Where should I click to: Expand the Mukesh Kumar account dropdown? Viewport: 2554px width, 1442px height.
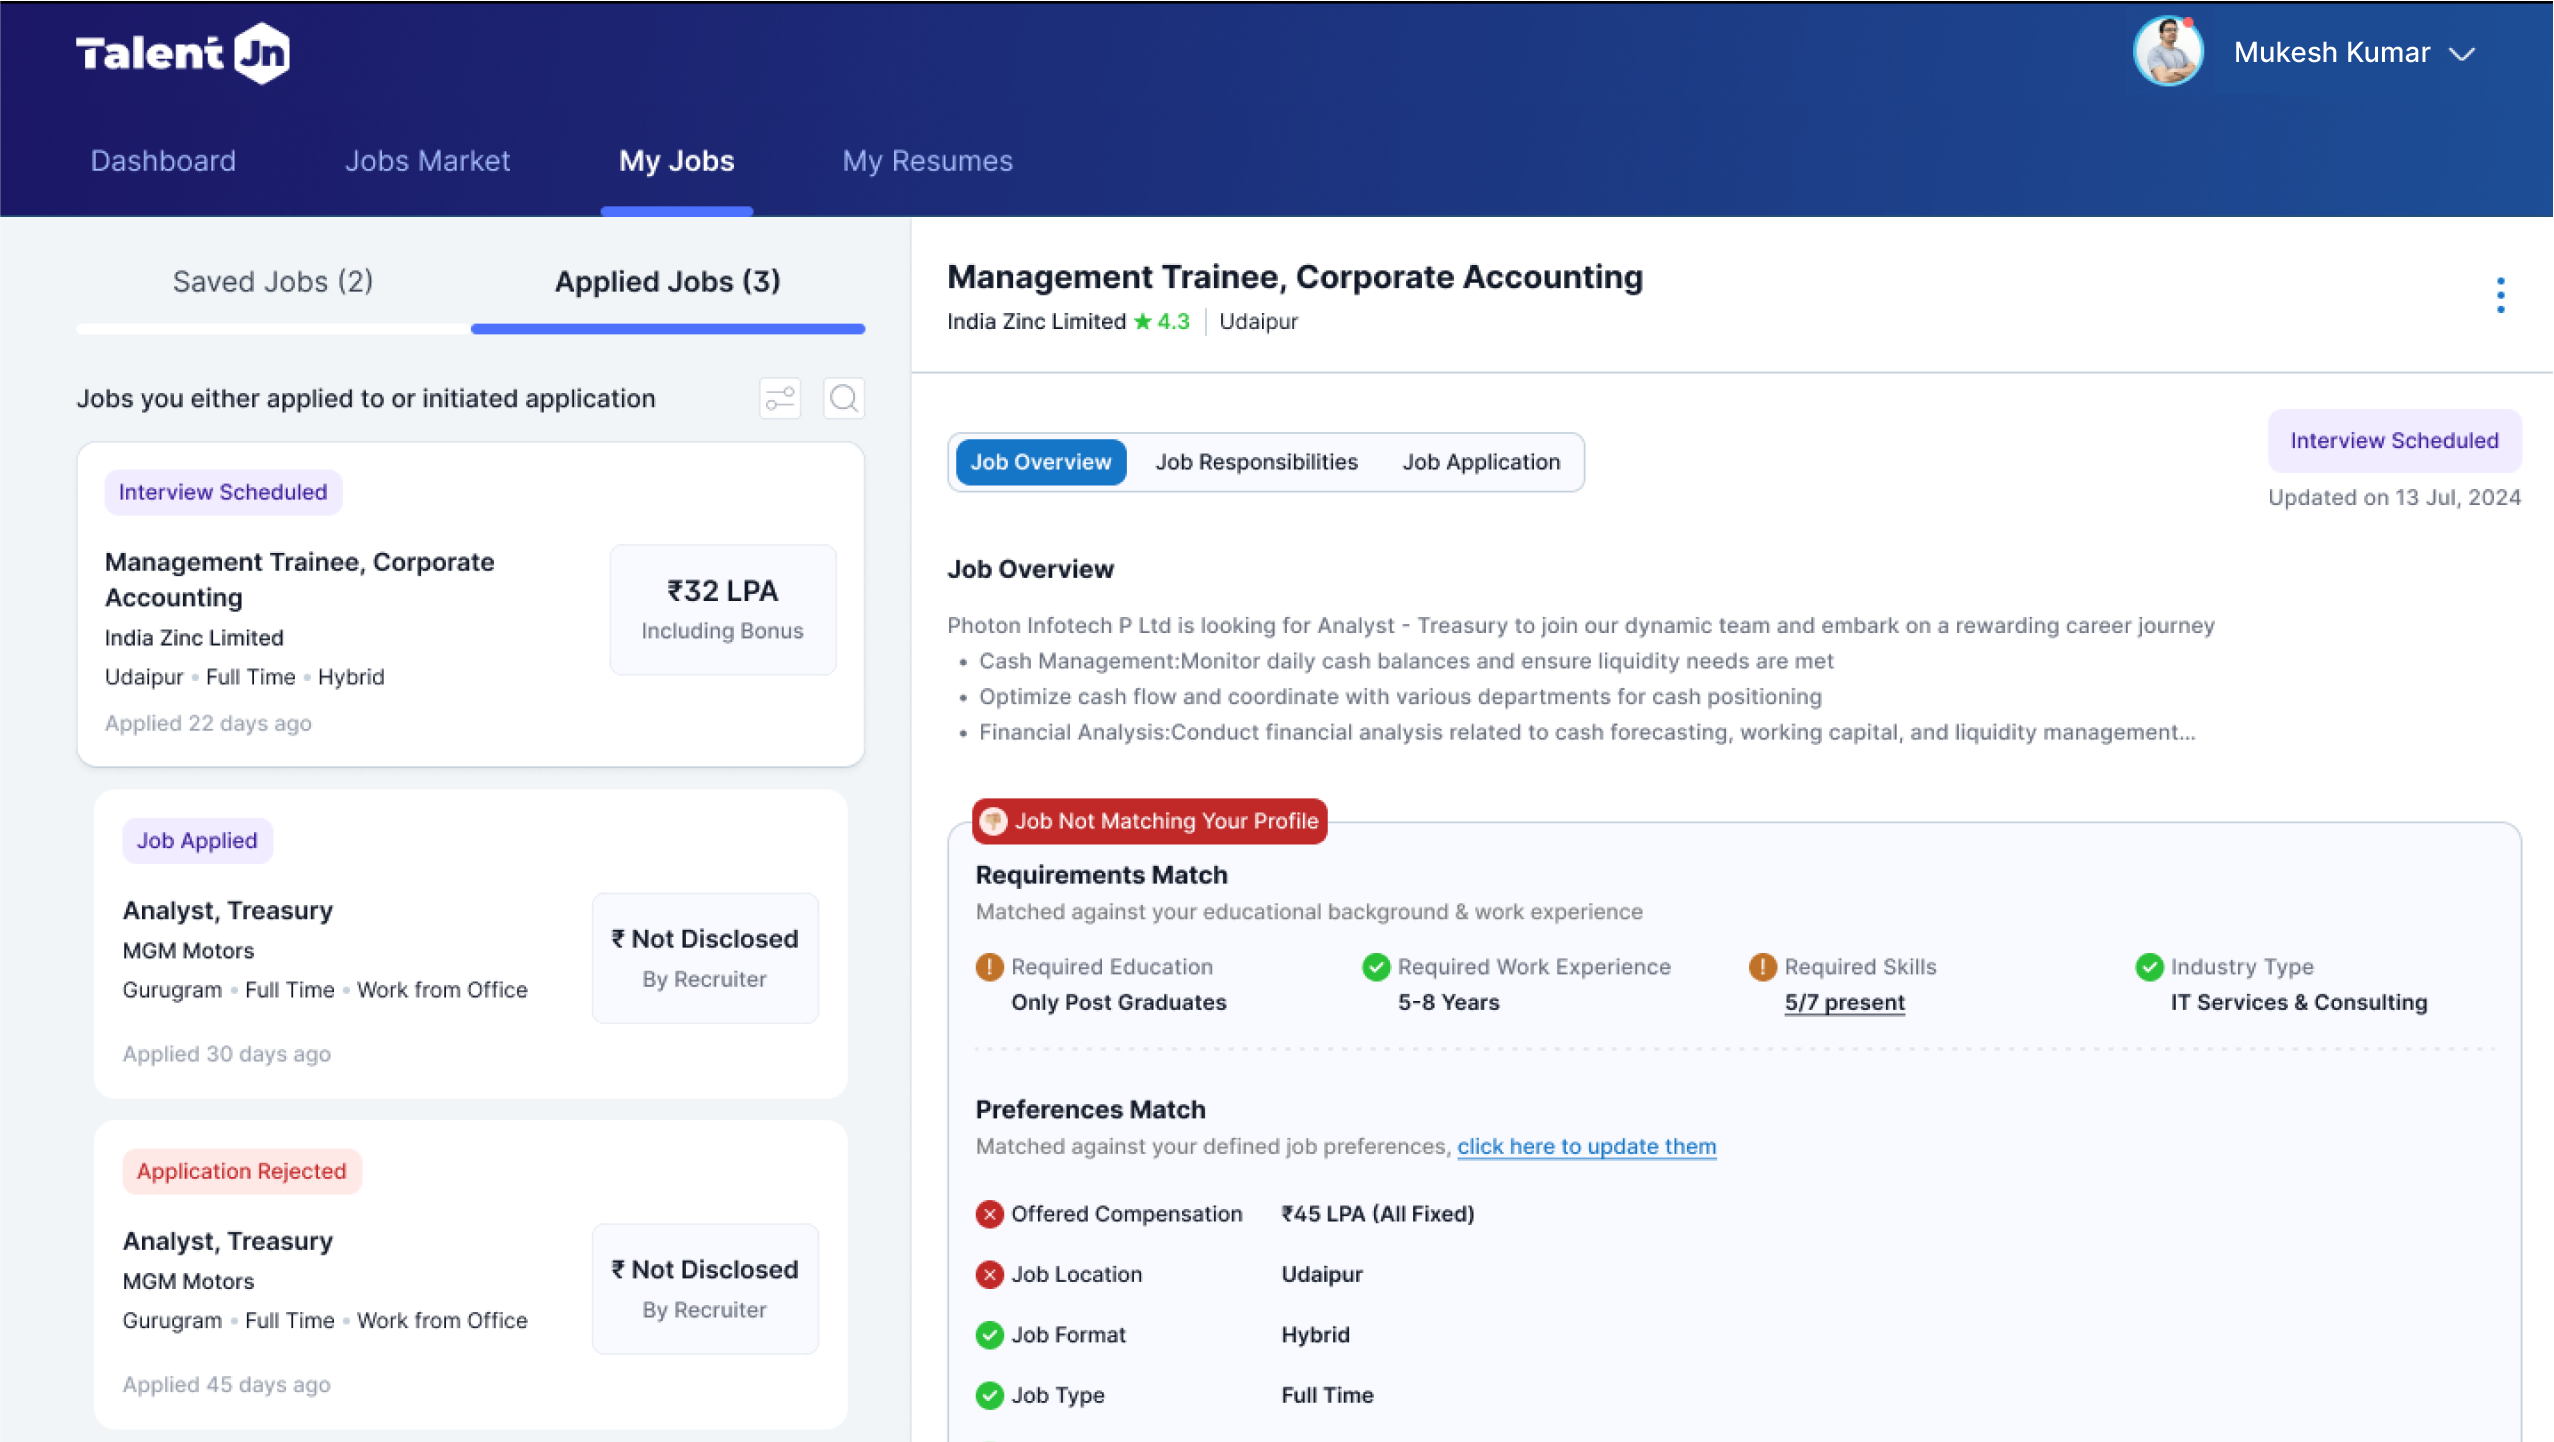[x=2463, y=53]
